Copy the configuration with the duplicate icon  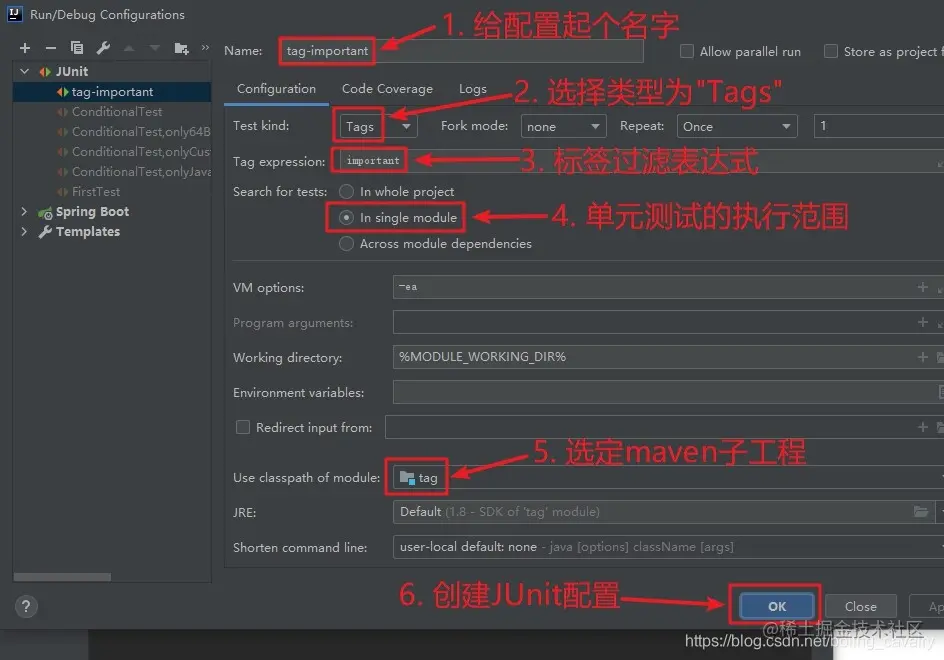coord(78,47)
